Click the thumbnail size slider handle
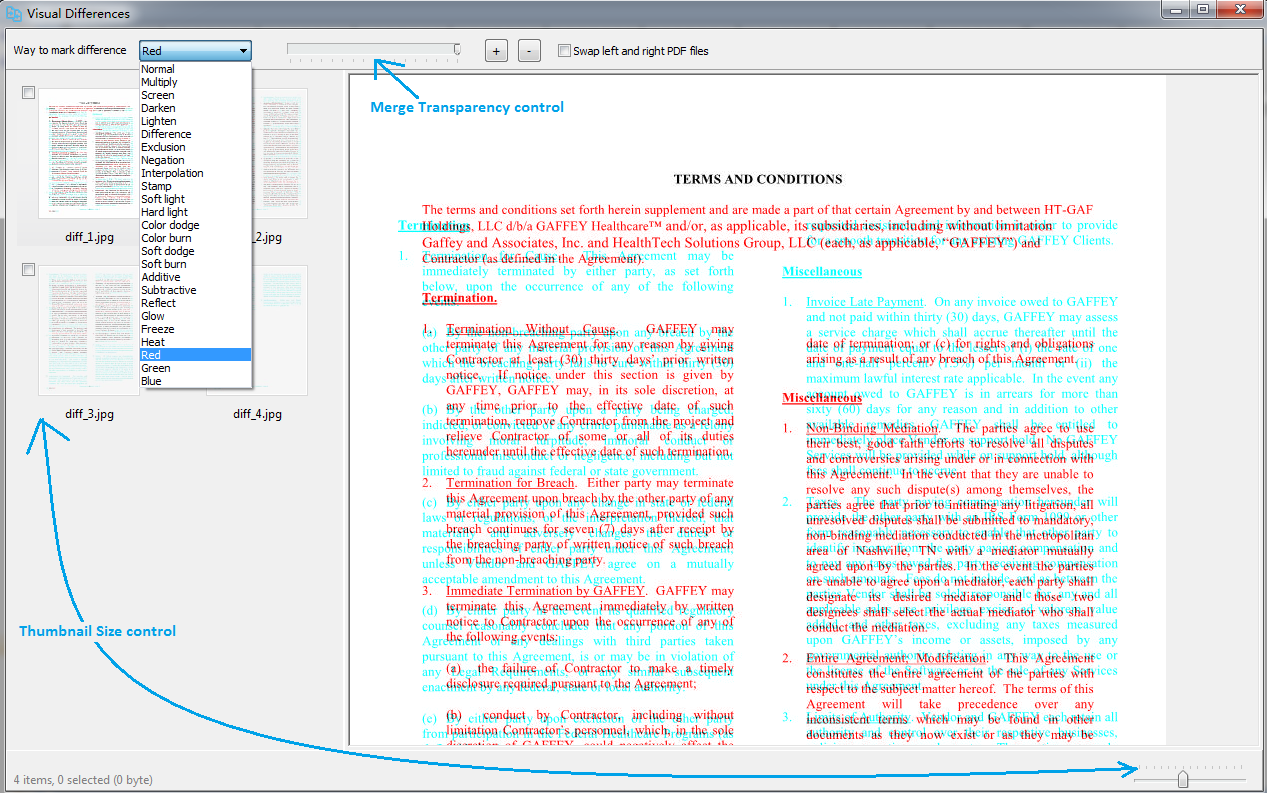Viewport: 1267px width, 793px height. coord(1183,779)
